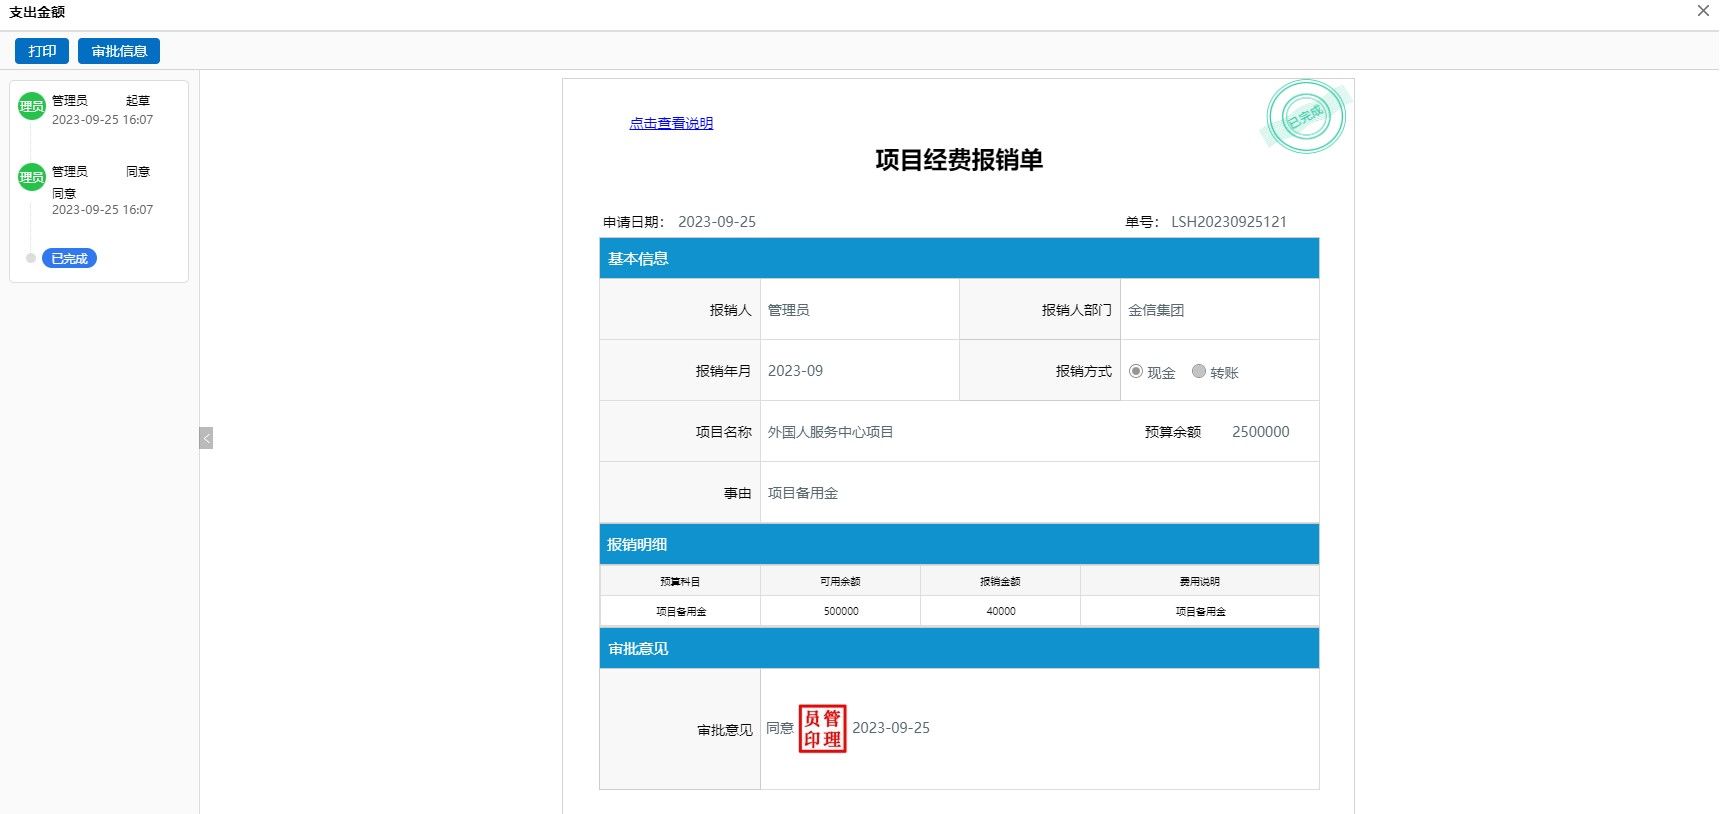Click the green avatar beside 起草 step

click(32, 106)
